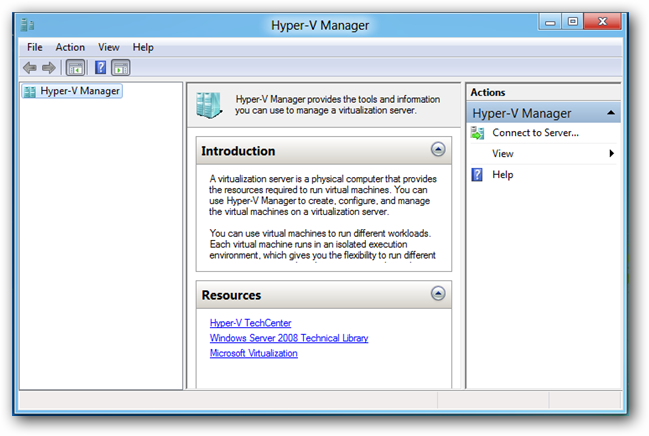Toggle the Show/Hide Console Tree toolbar icon

point(75,68)
